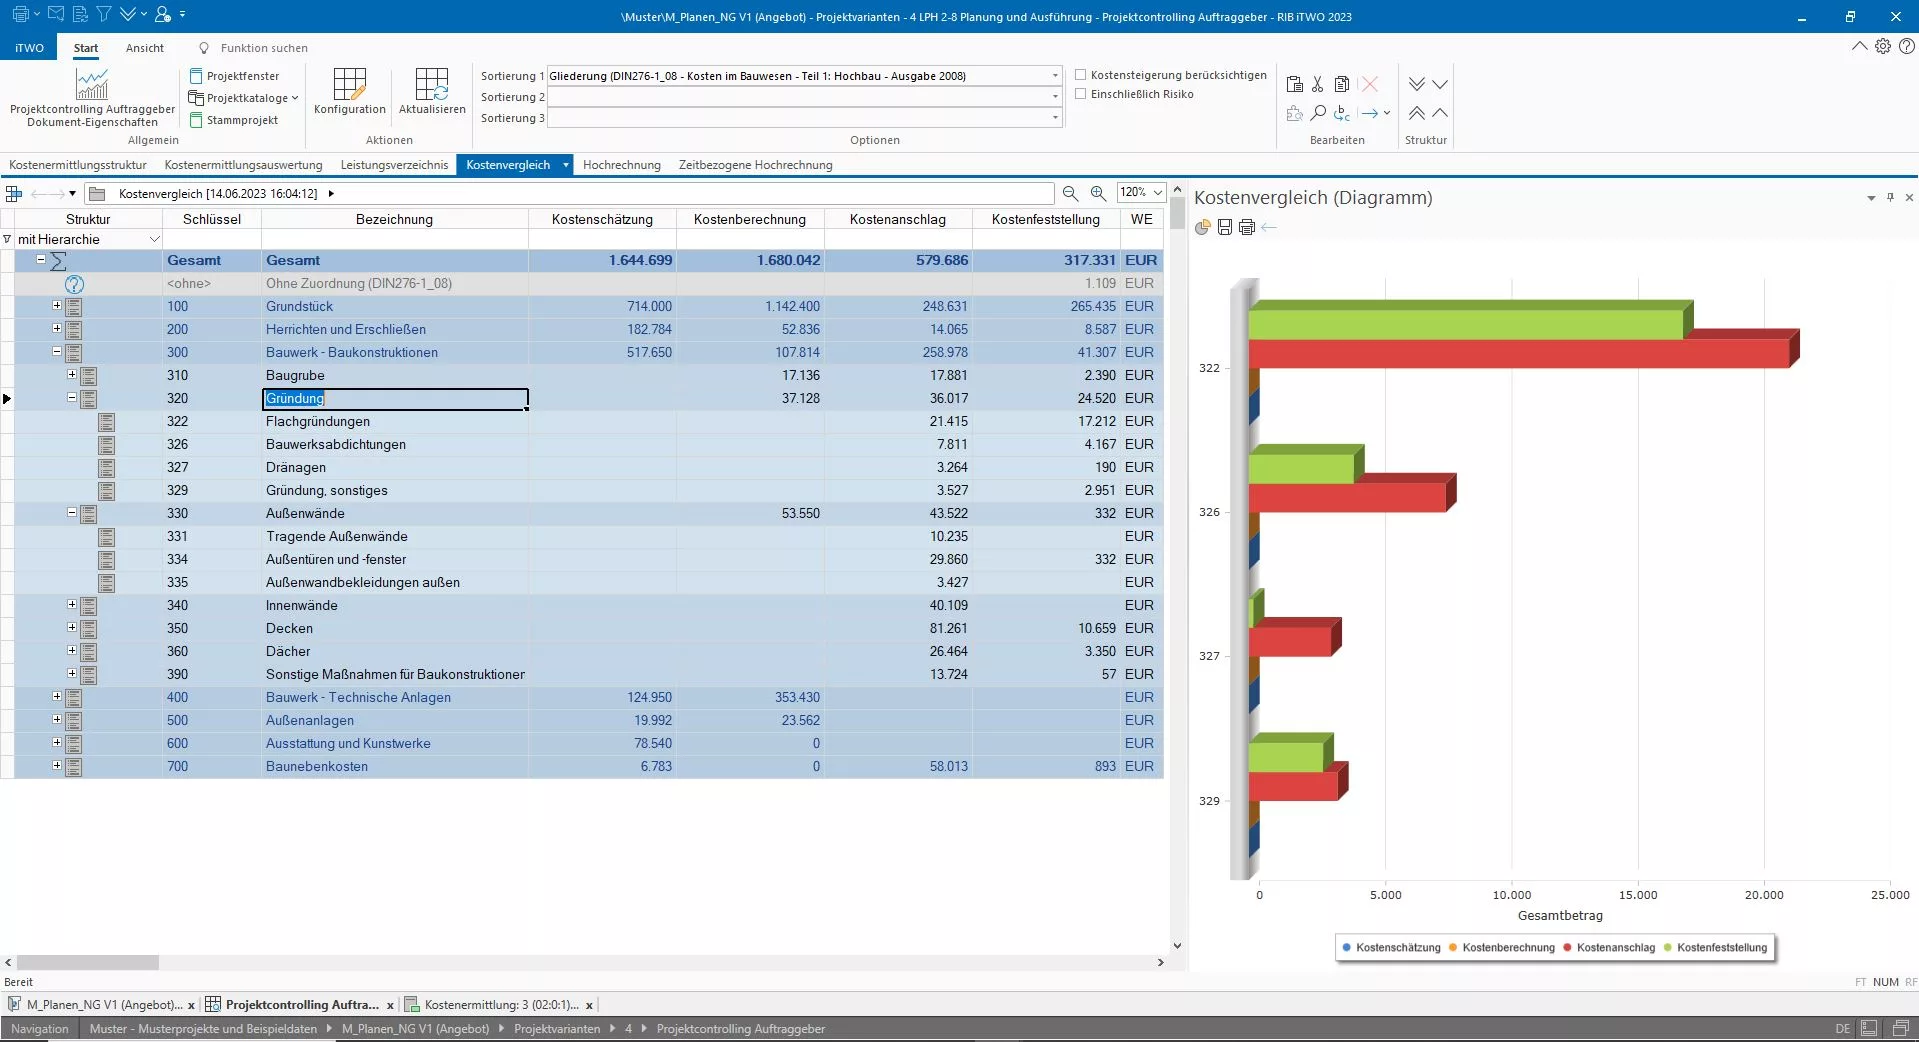The width and height of the screenshot is (1919, 1042).
Task: Open the 120% zoom level dropdown
Action: pos(1158,192)
